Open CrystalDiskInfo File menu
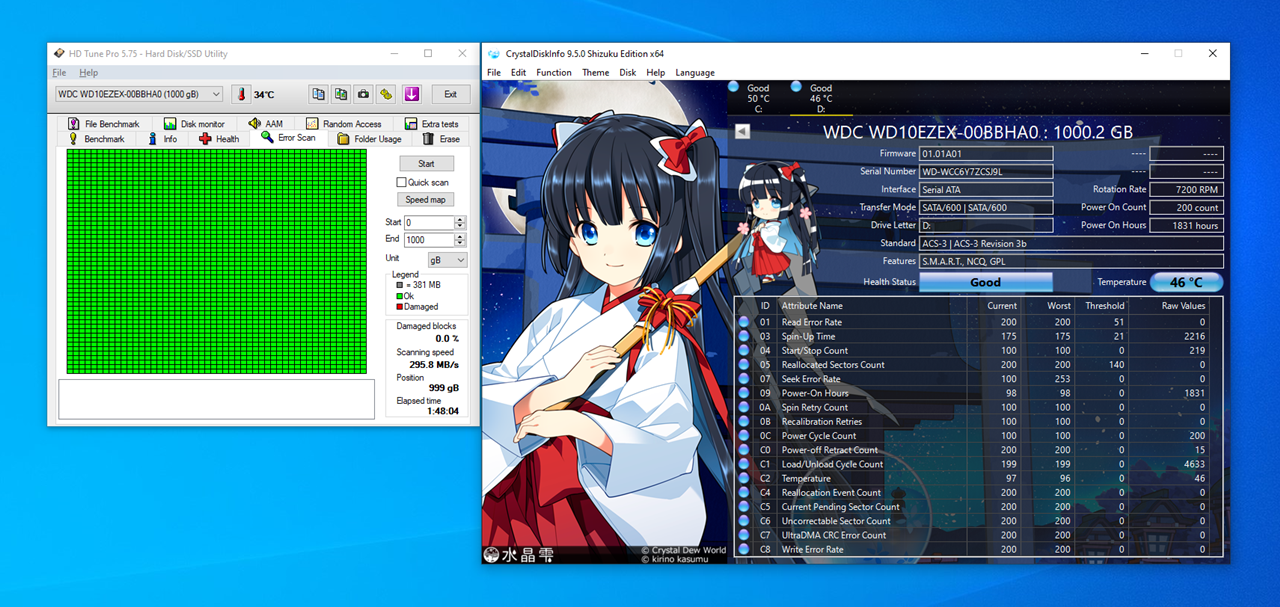The height and width of the screenshot is (607, 1280). 494,72
